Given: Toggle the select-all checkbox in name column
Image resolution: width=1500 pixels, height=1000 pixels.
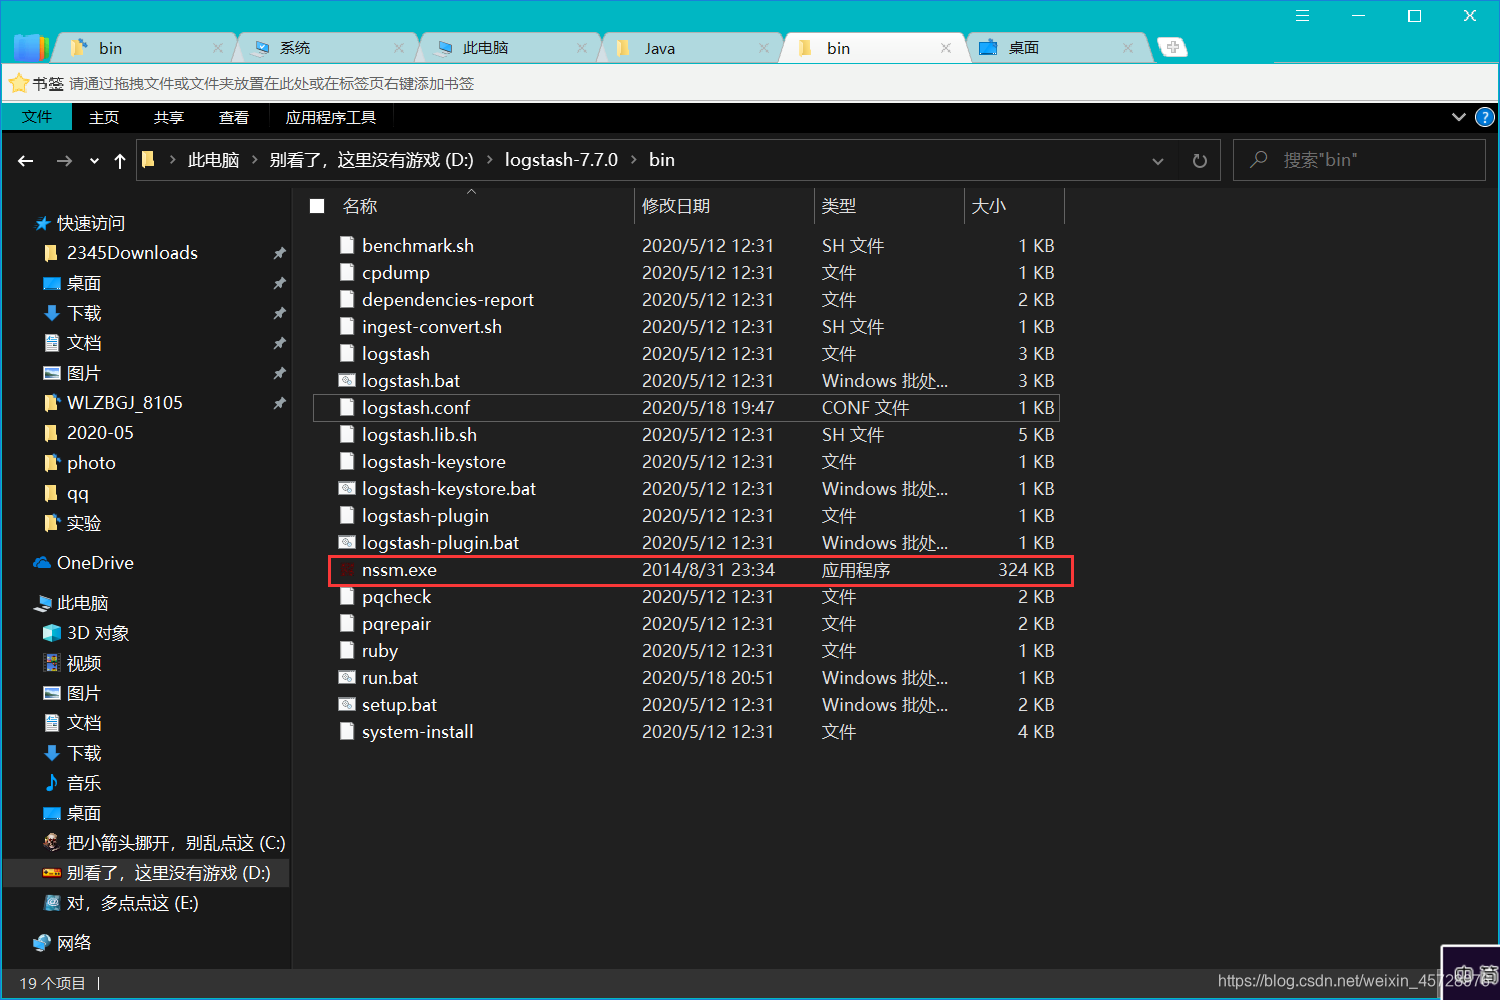Looking at the screenshot, I should (316, 205).
